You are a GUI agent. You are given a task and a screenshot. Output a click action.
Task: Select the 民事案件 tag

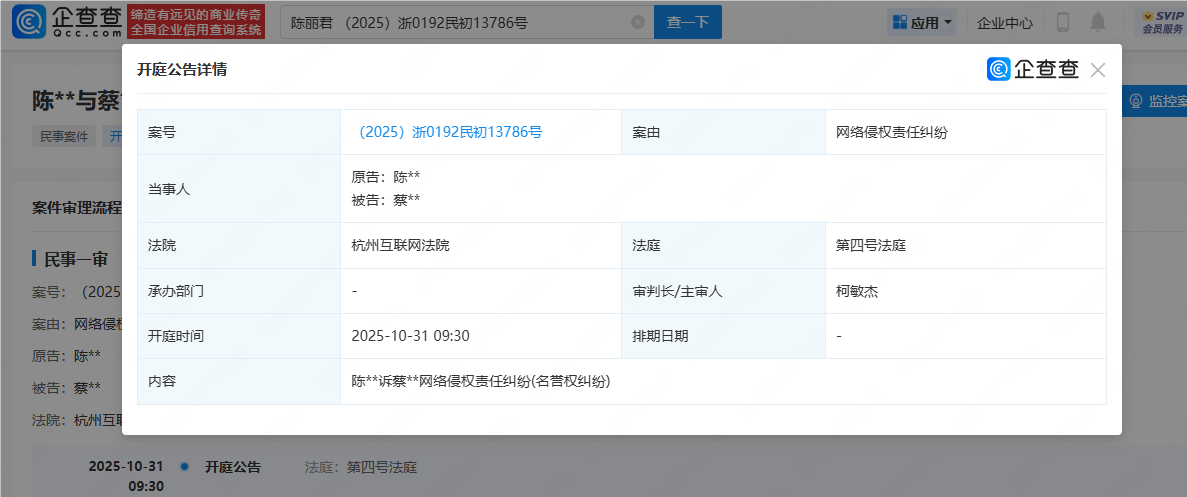pos(64,137)
